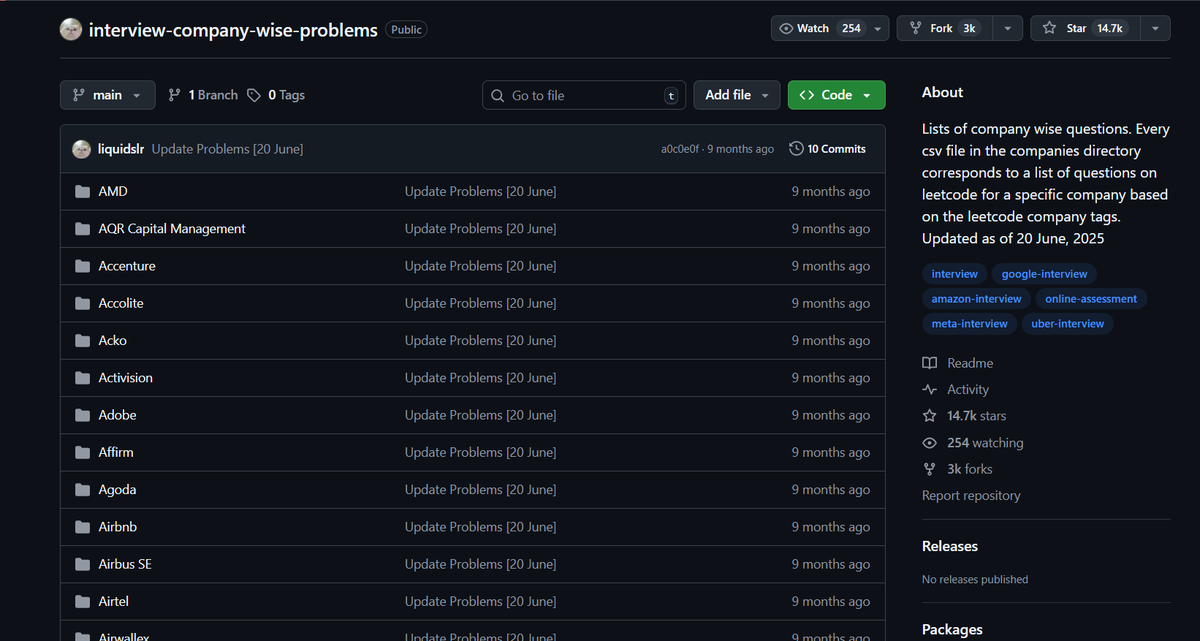The image size is (1200, 641).
Task: Click the eye icon beside 254 watching
Action: 930,443
